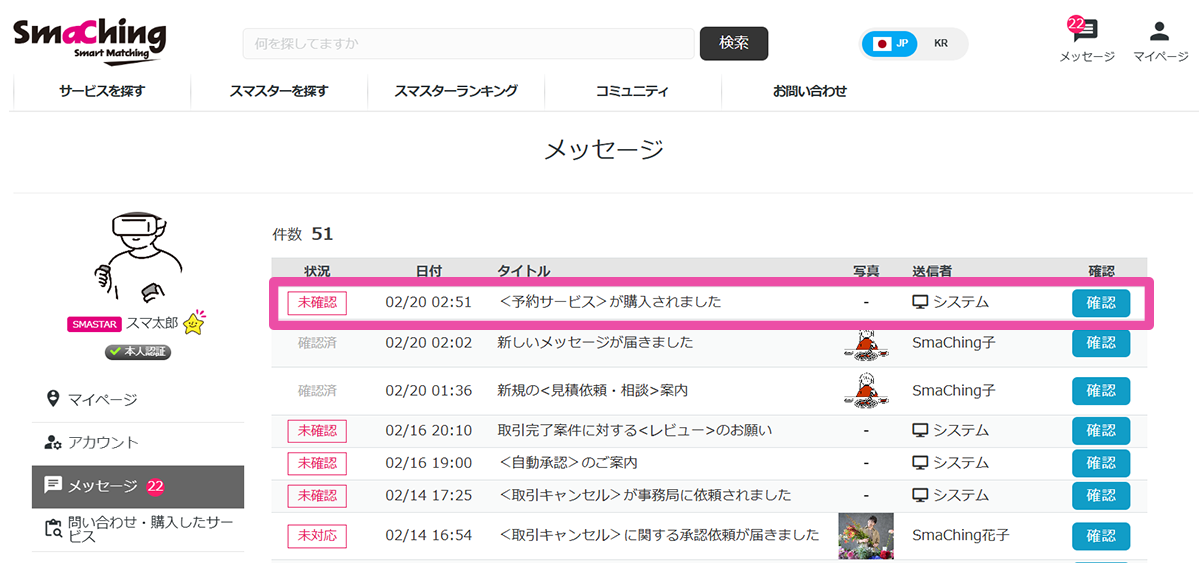The image size is (1200, 585).
Task: Click the monitor icon in the 02/20 02:51 row
Action: pos(920,302)
